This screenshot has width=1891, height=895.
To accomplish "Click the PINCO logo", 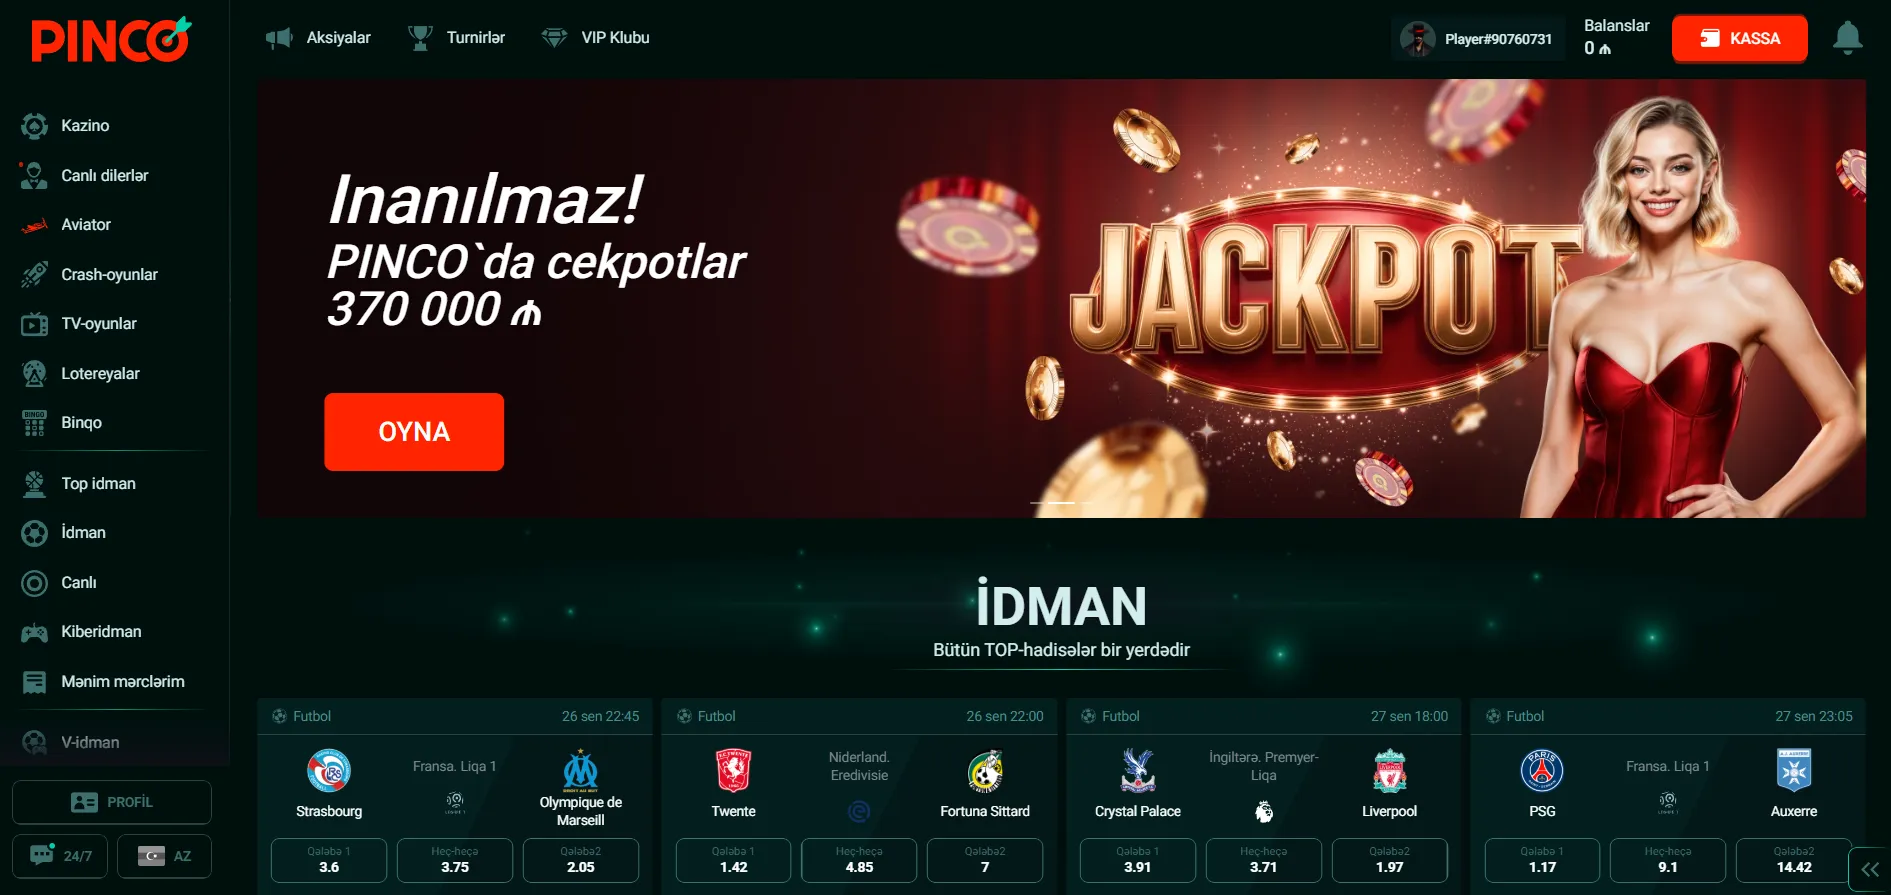I will pos(111,40).
